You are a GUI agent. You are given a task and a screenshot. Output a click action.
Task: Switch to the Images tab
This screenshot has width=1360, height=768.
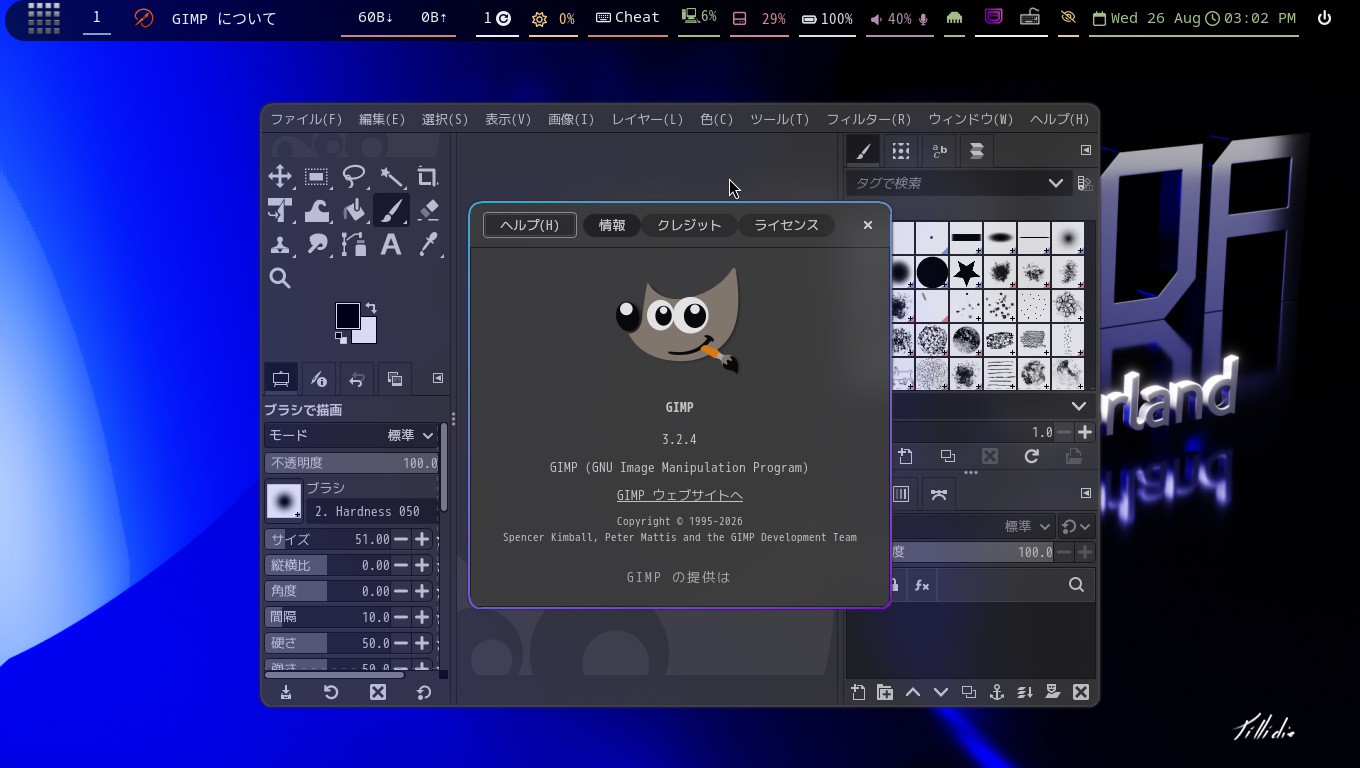[394, 379]
